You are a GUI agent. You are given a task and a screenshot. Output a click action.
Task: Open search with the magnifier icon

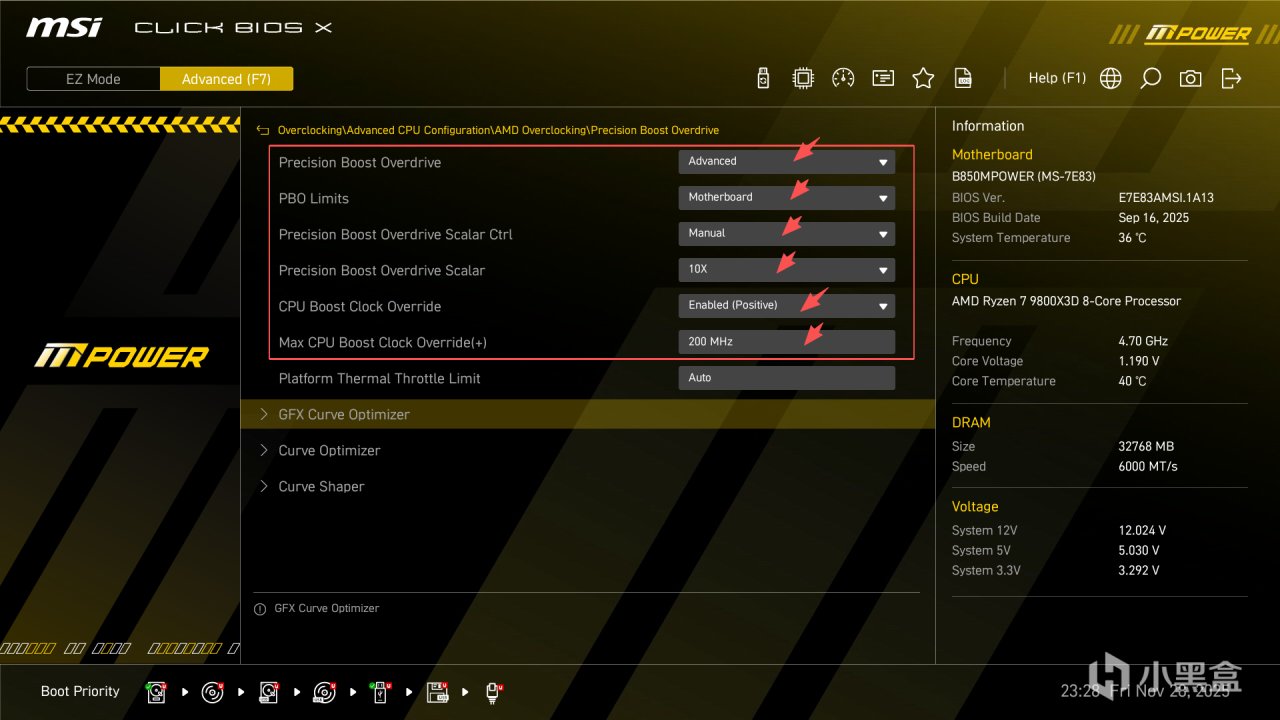tap(1151, 78)
